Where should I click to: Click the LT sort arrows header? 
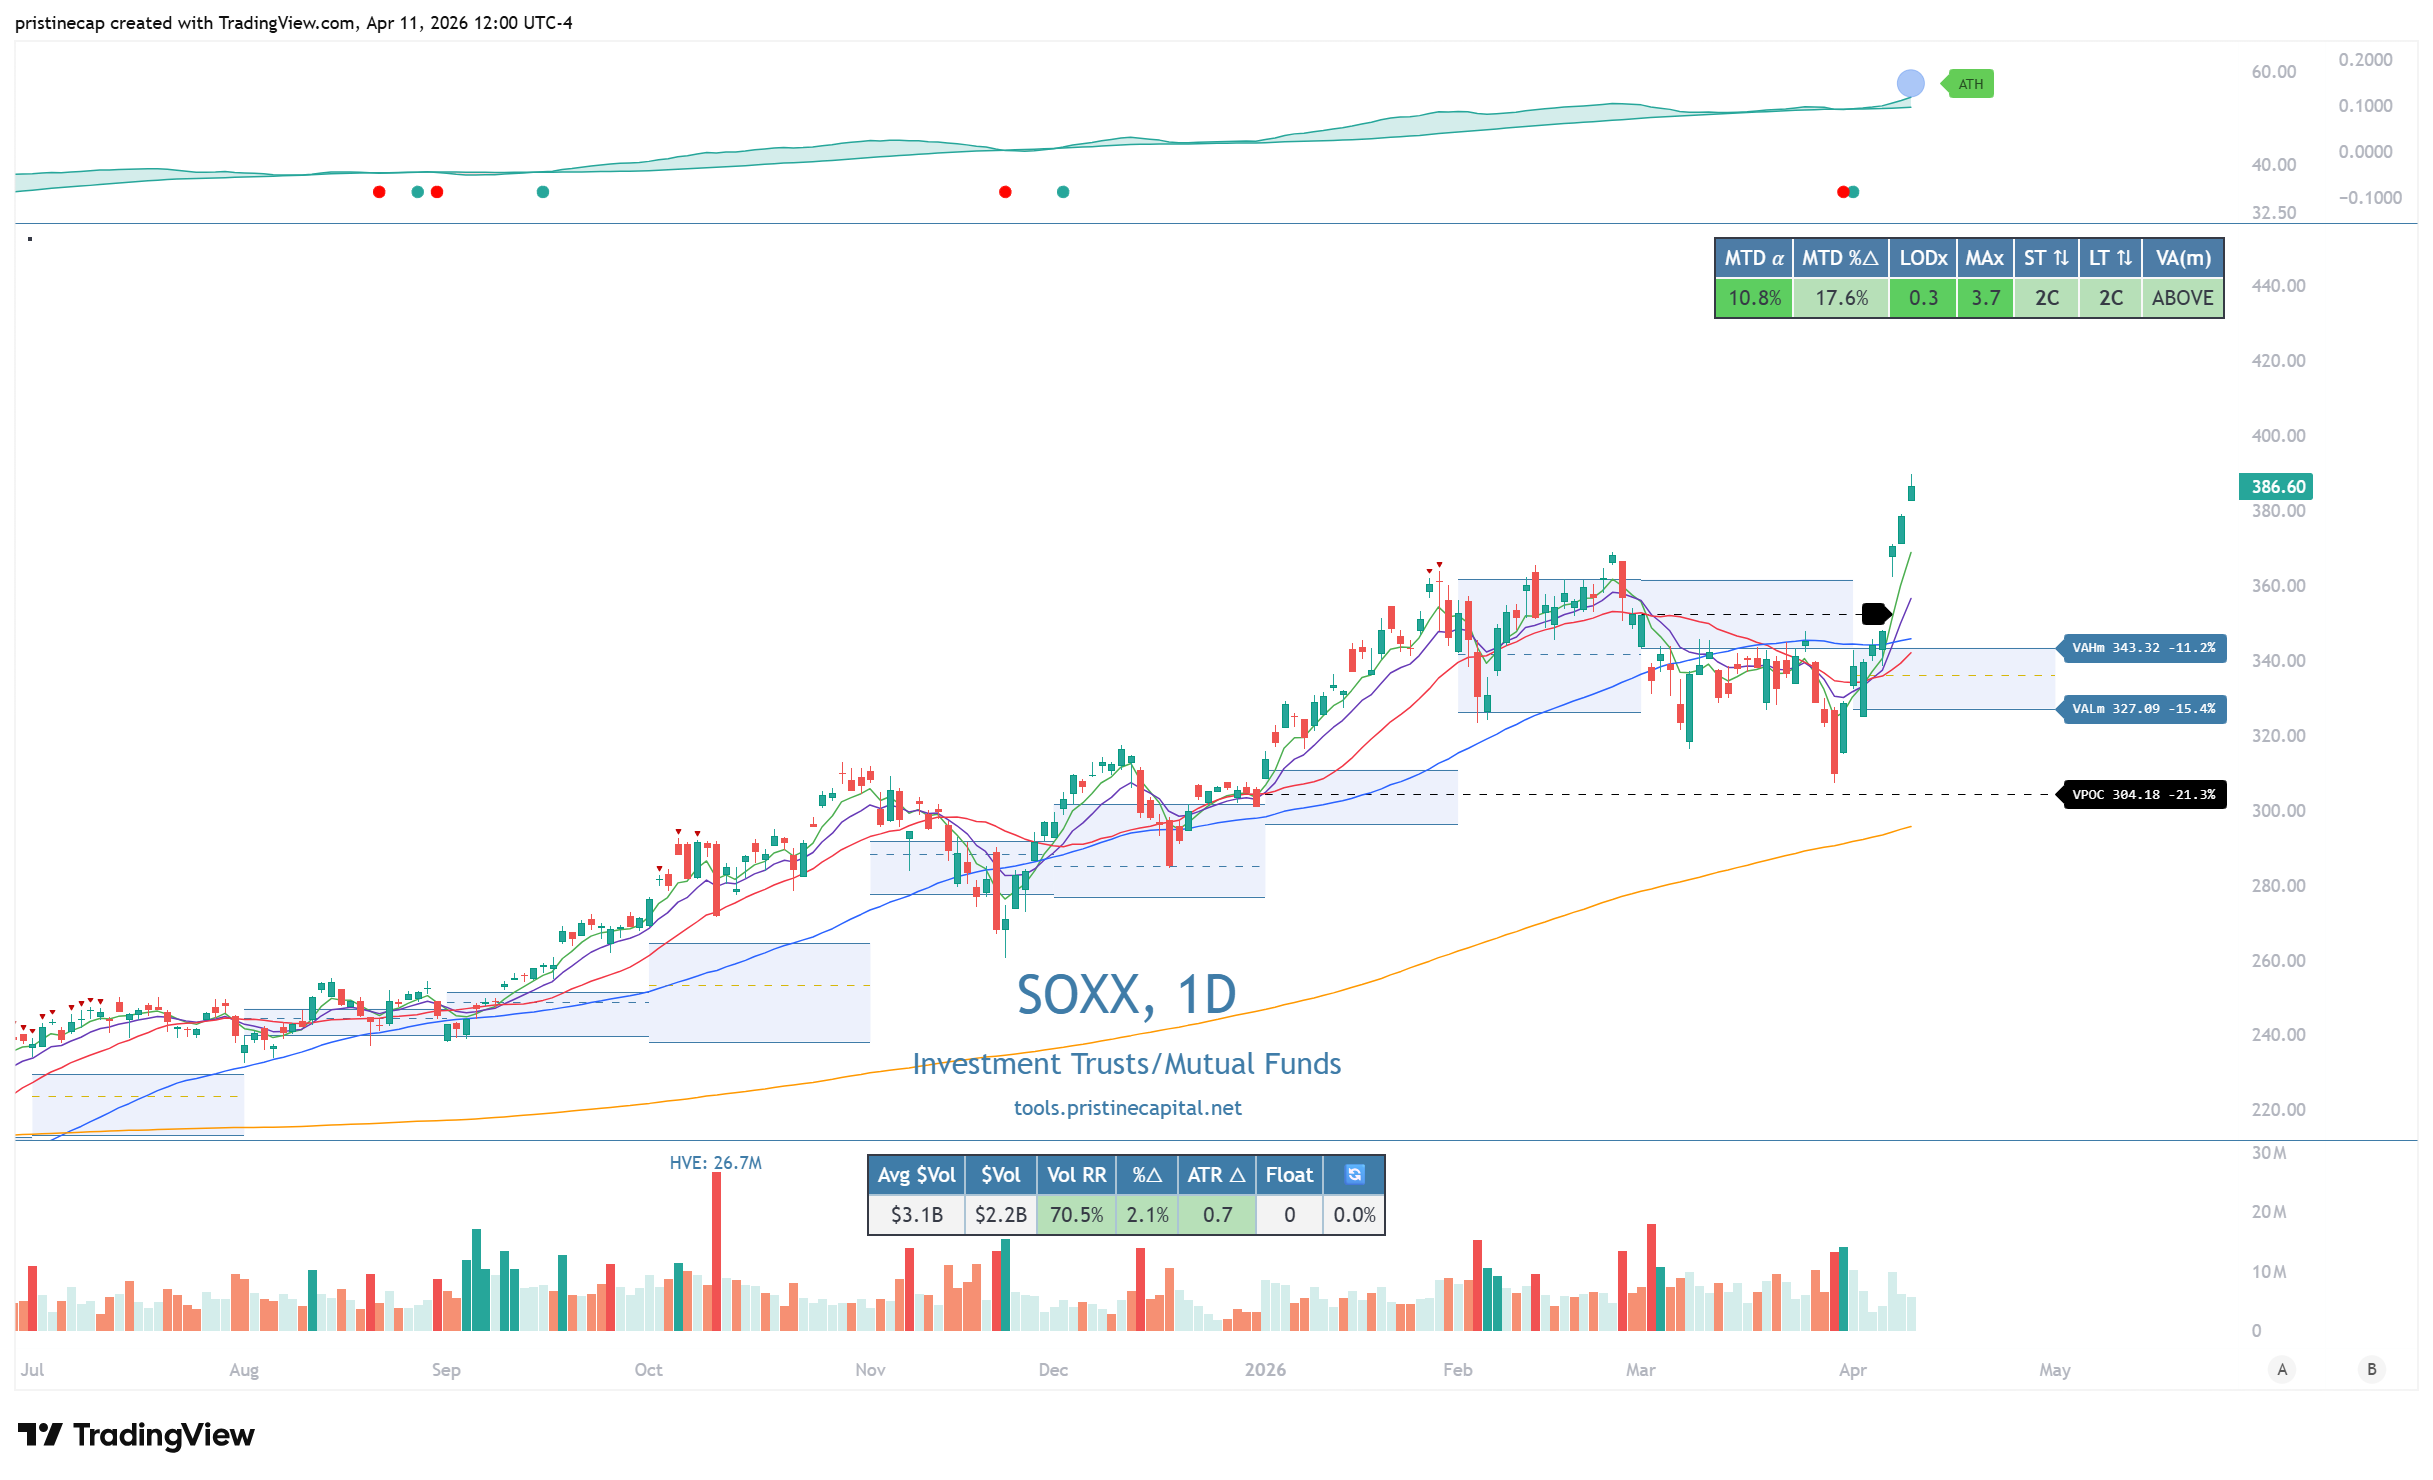click(2109, 258)
